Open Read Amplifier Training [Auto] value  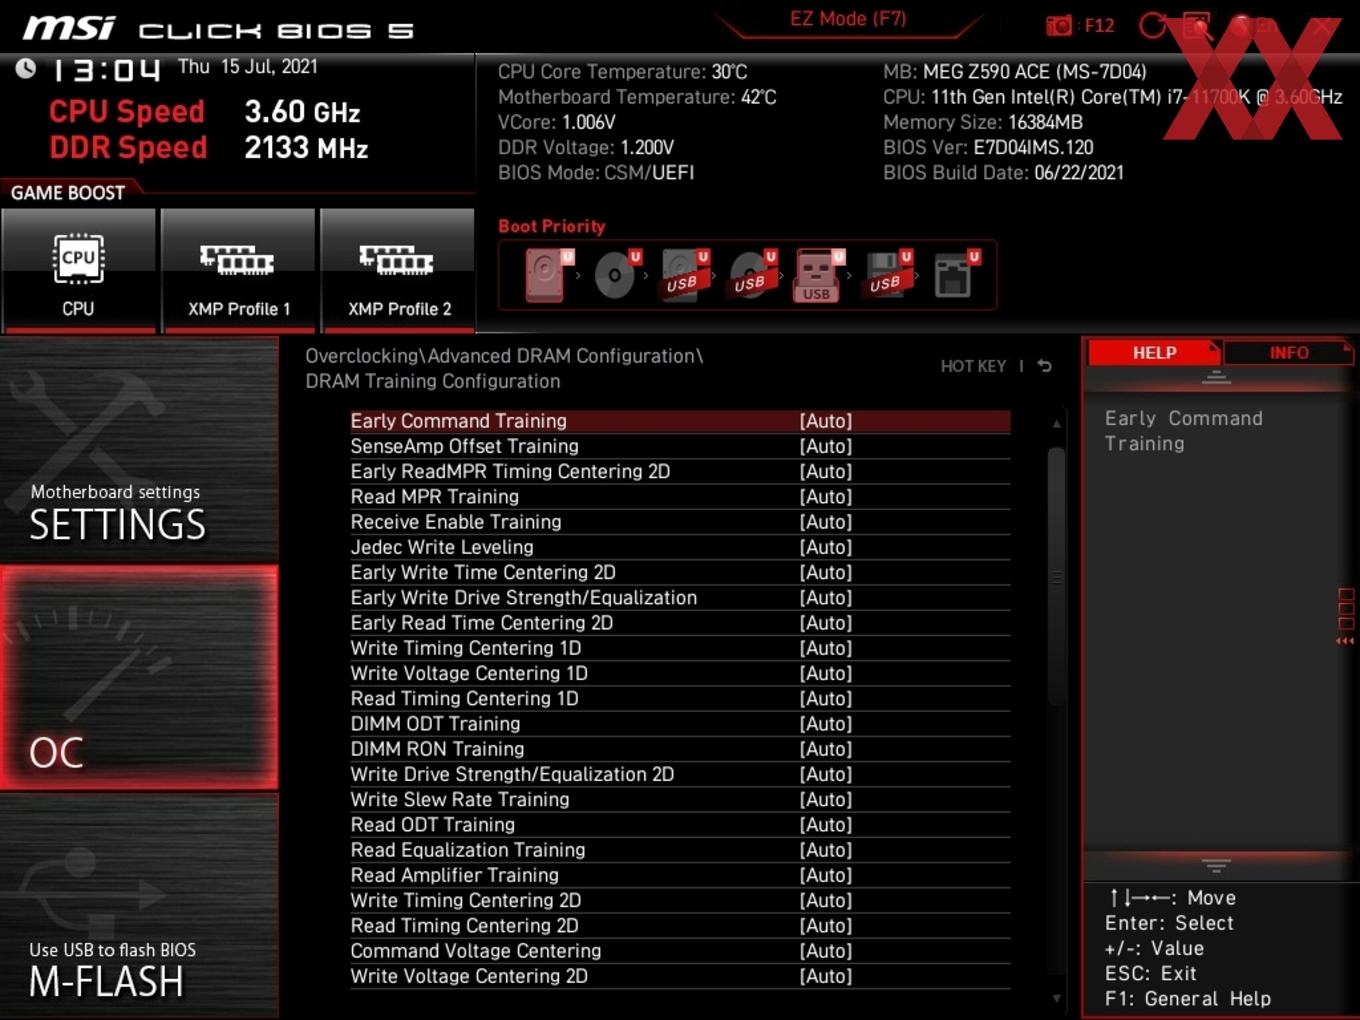coord(826,875)
